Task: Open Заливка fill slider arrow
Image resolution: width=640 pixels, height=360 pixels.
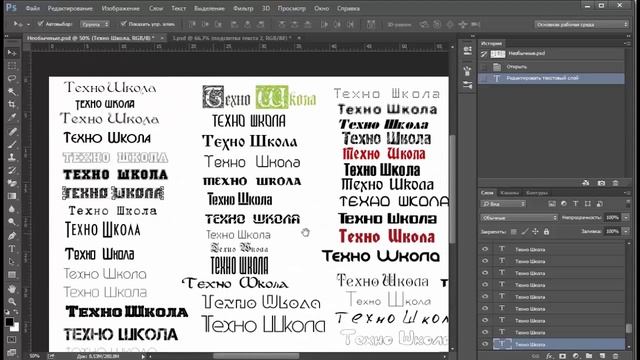Action: (626, 231)
